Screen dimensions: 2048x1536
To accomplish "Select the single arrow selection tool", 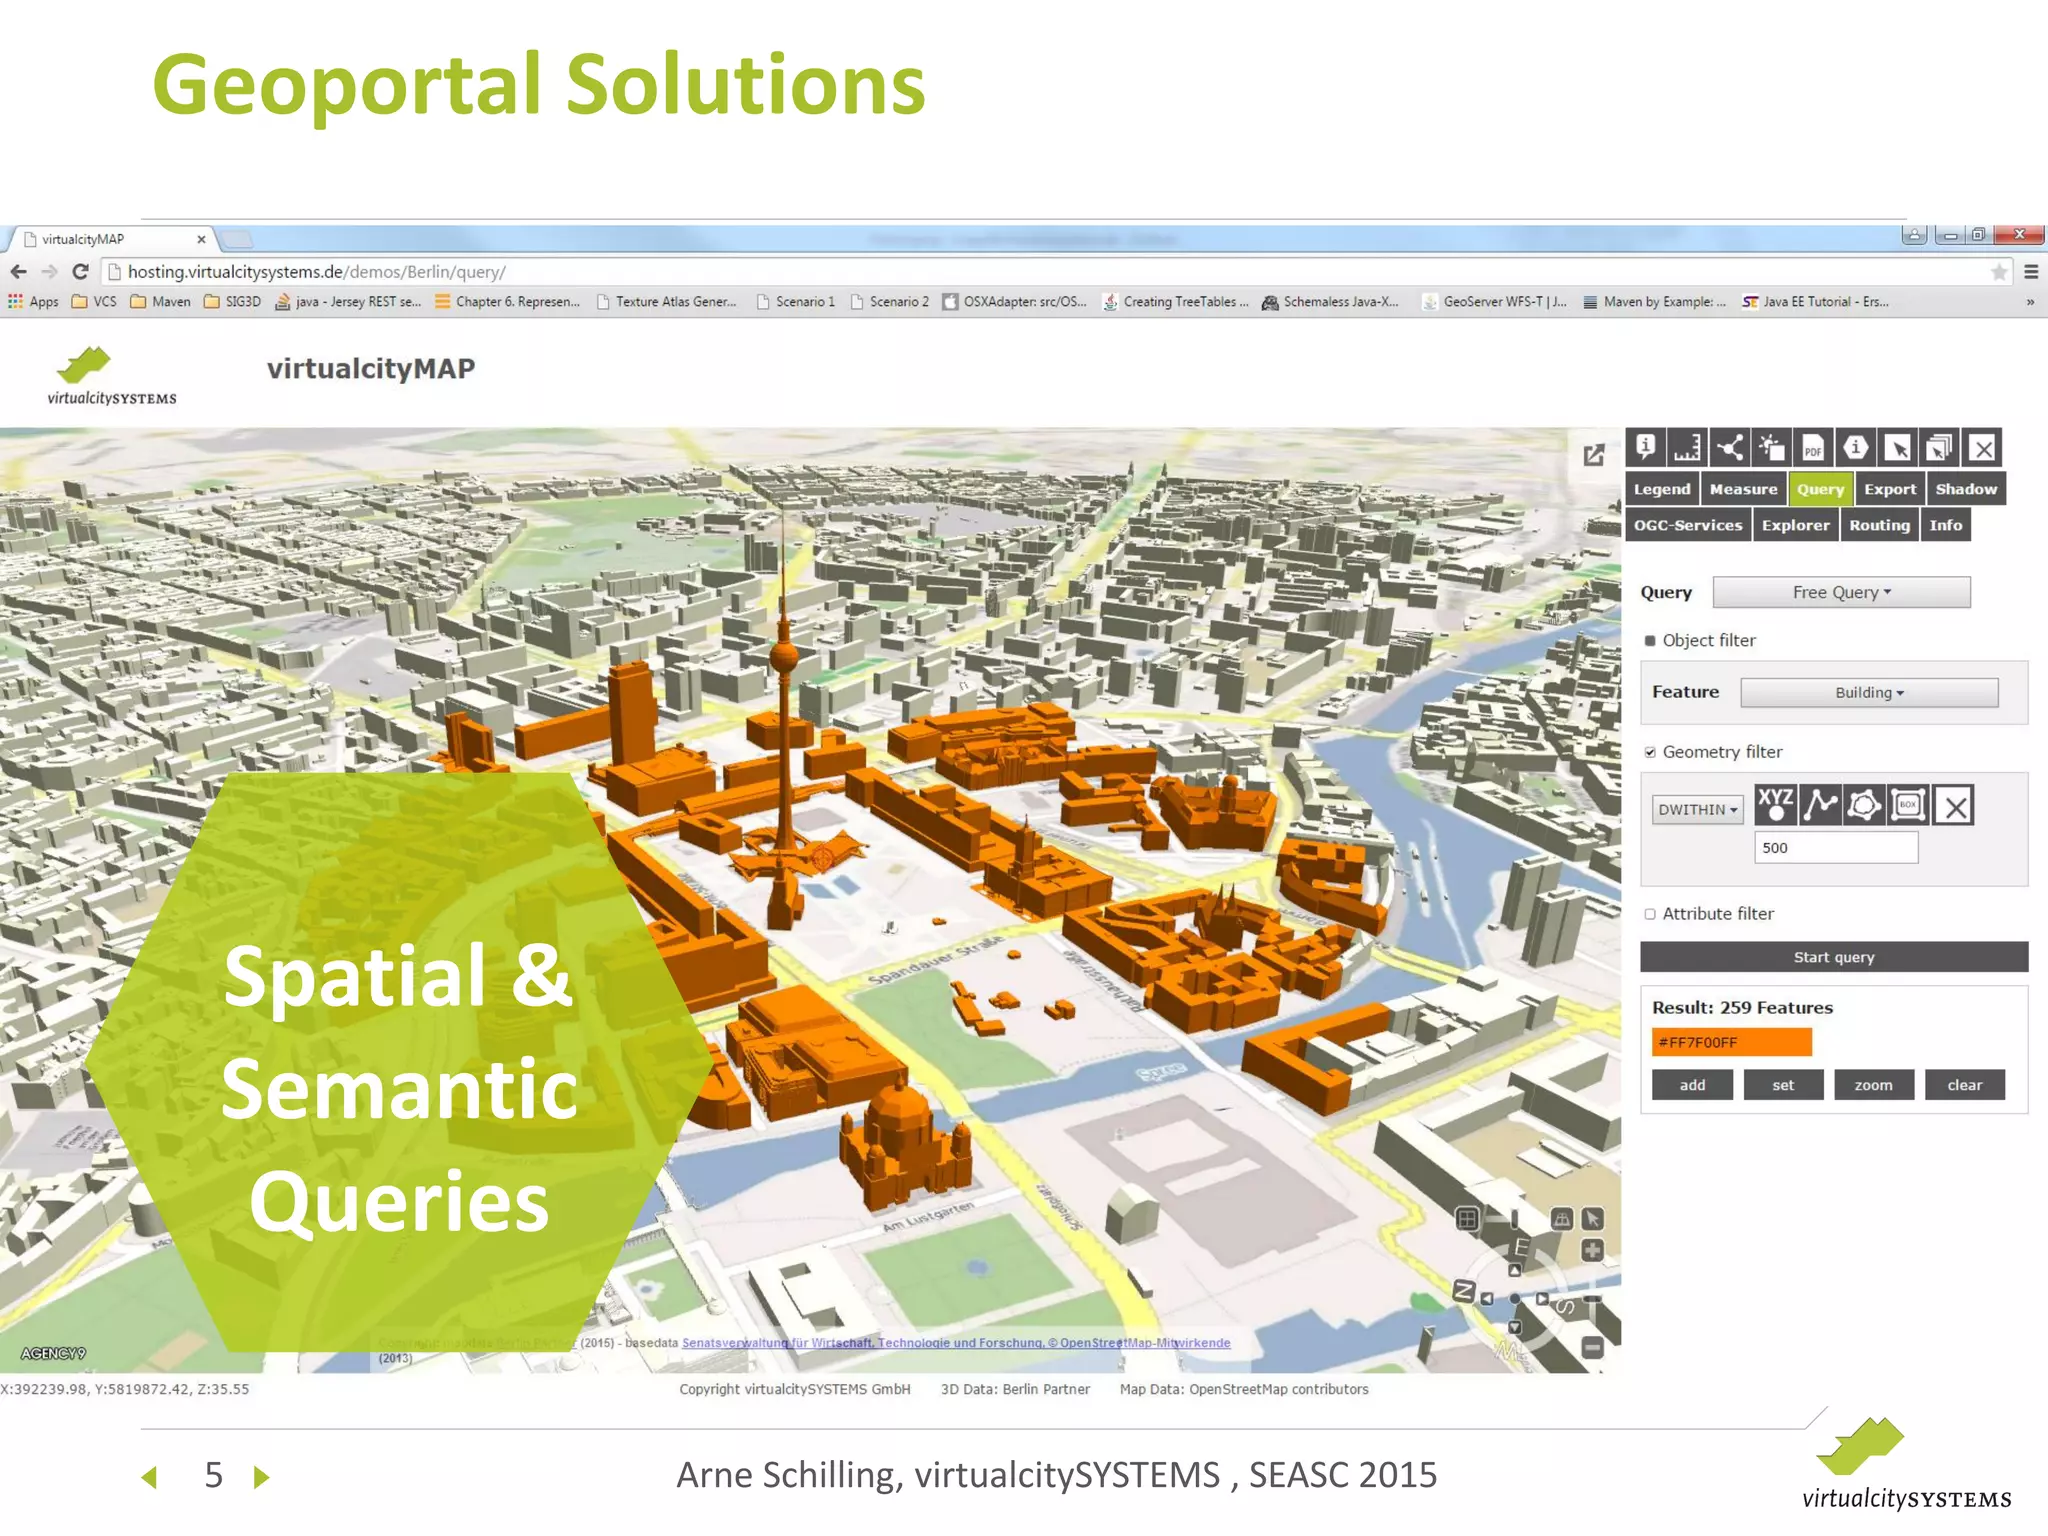I will point(1898,448).
